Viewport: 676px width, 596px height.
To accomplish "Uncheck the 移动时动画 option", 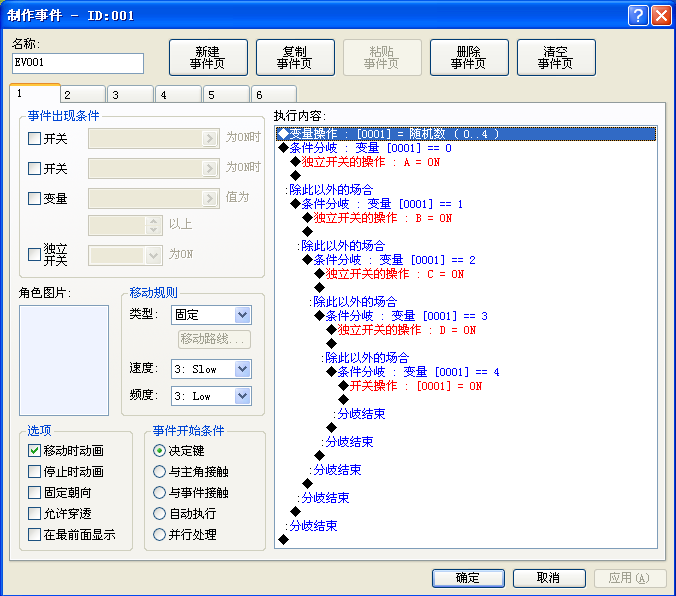I will (x=34, y=451).
